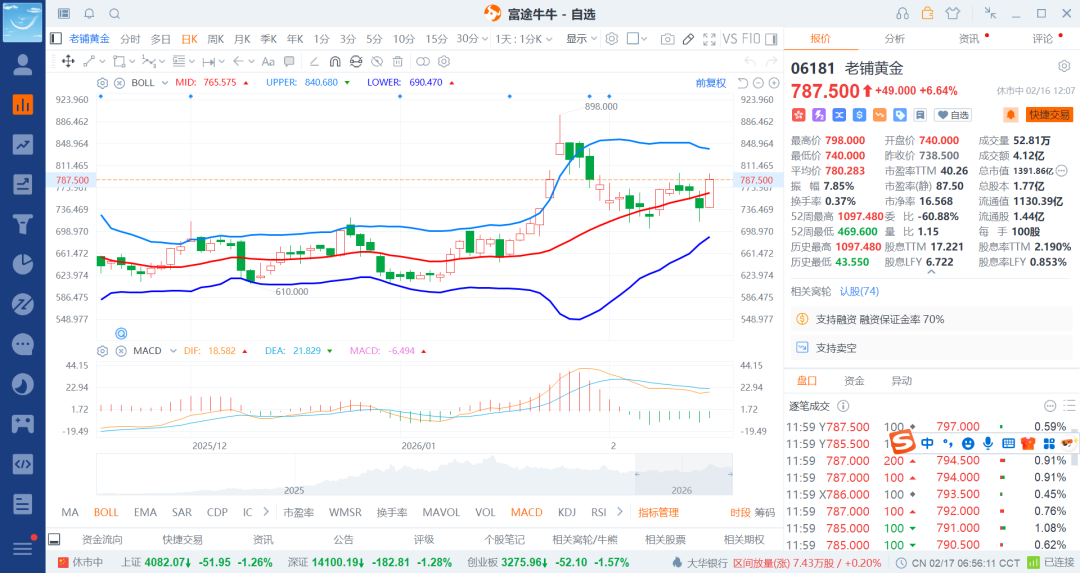This screenshot has width=1080, height=573.
Task: Open price alert bell icon
Action: coord(1010,115)
